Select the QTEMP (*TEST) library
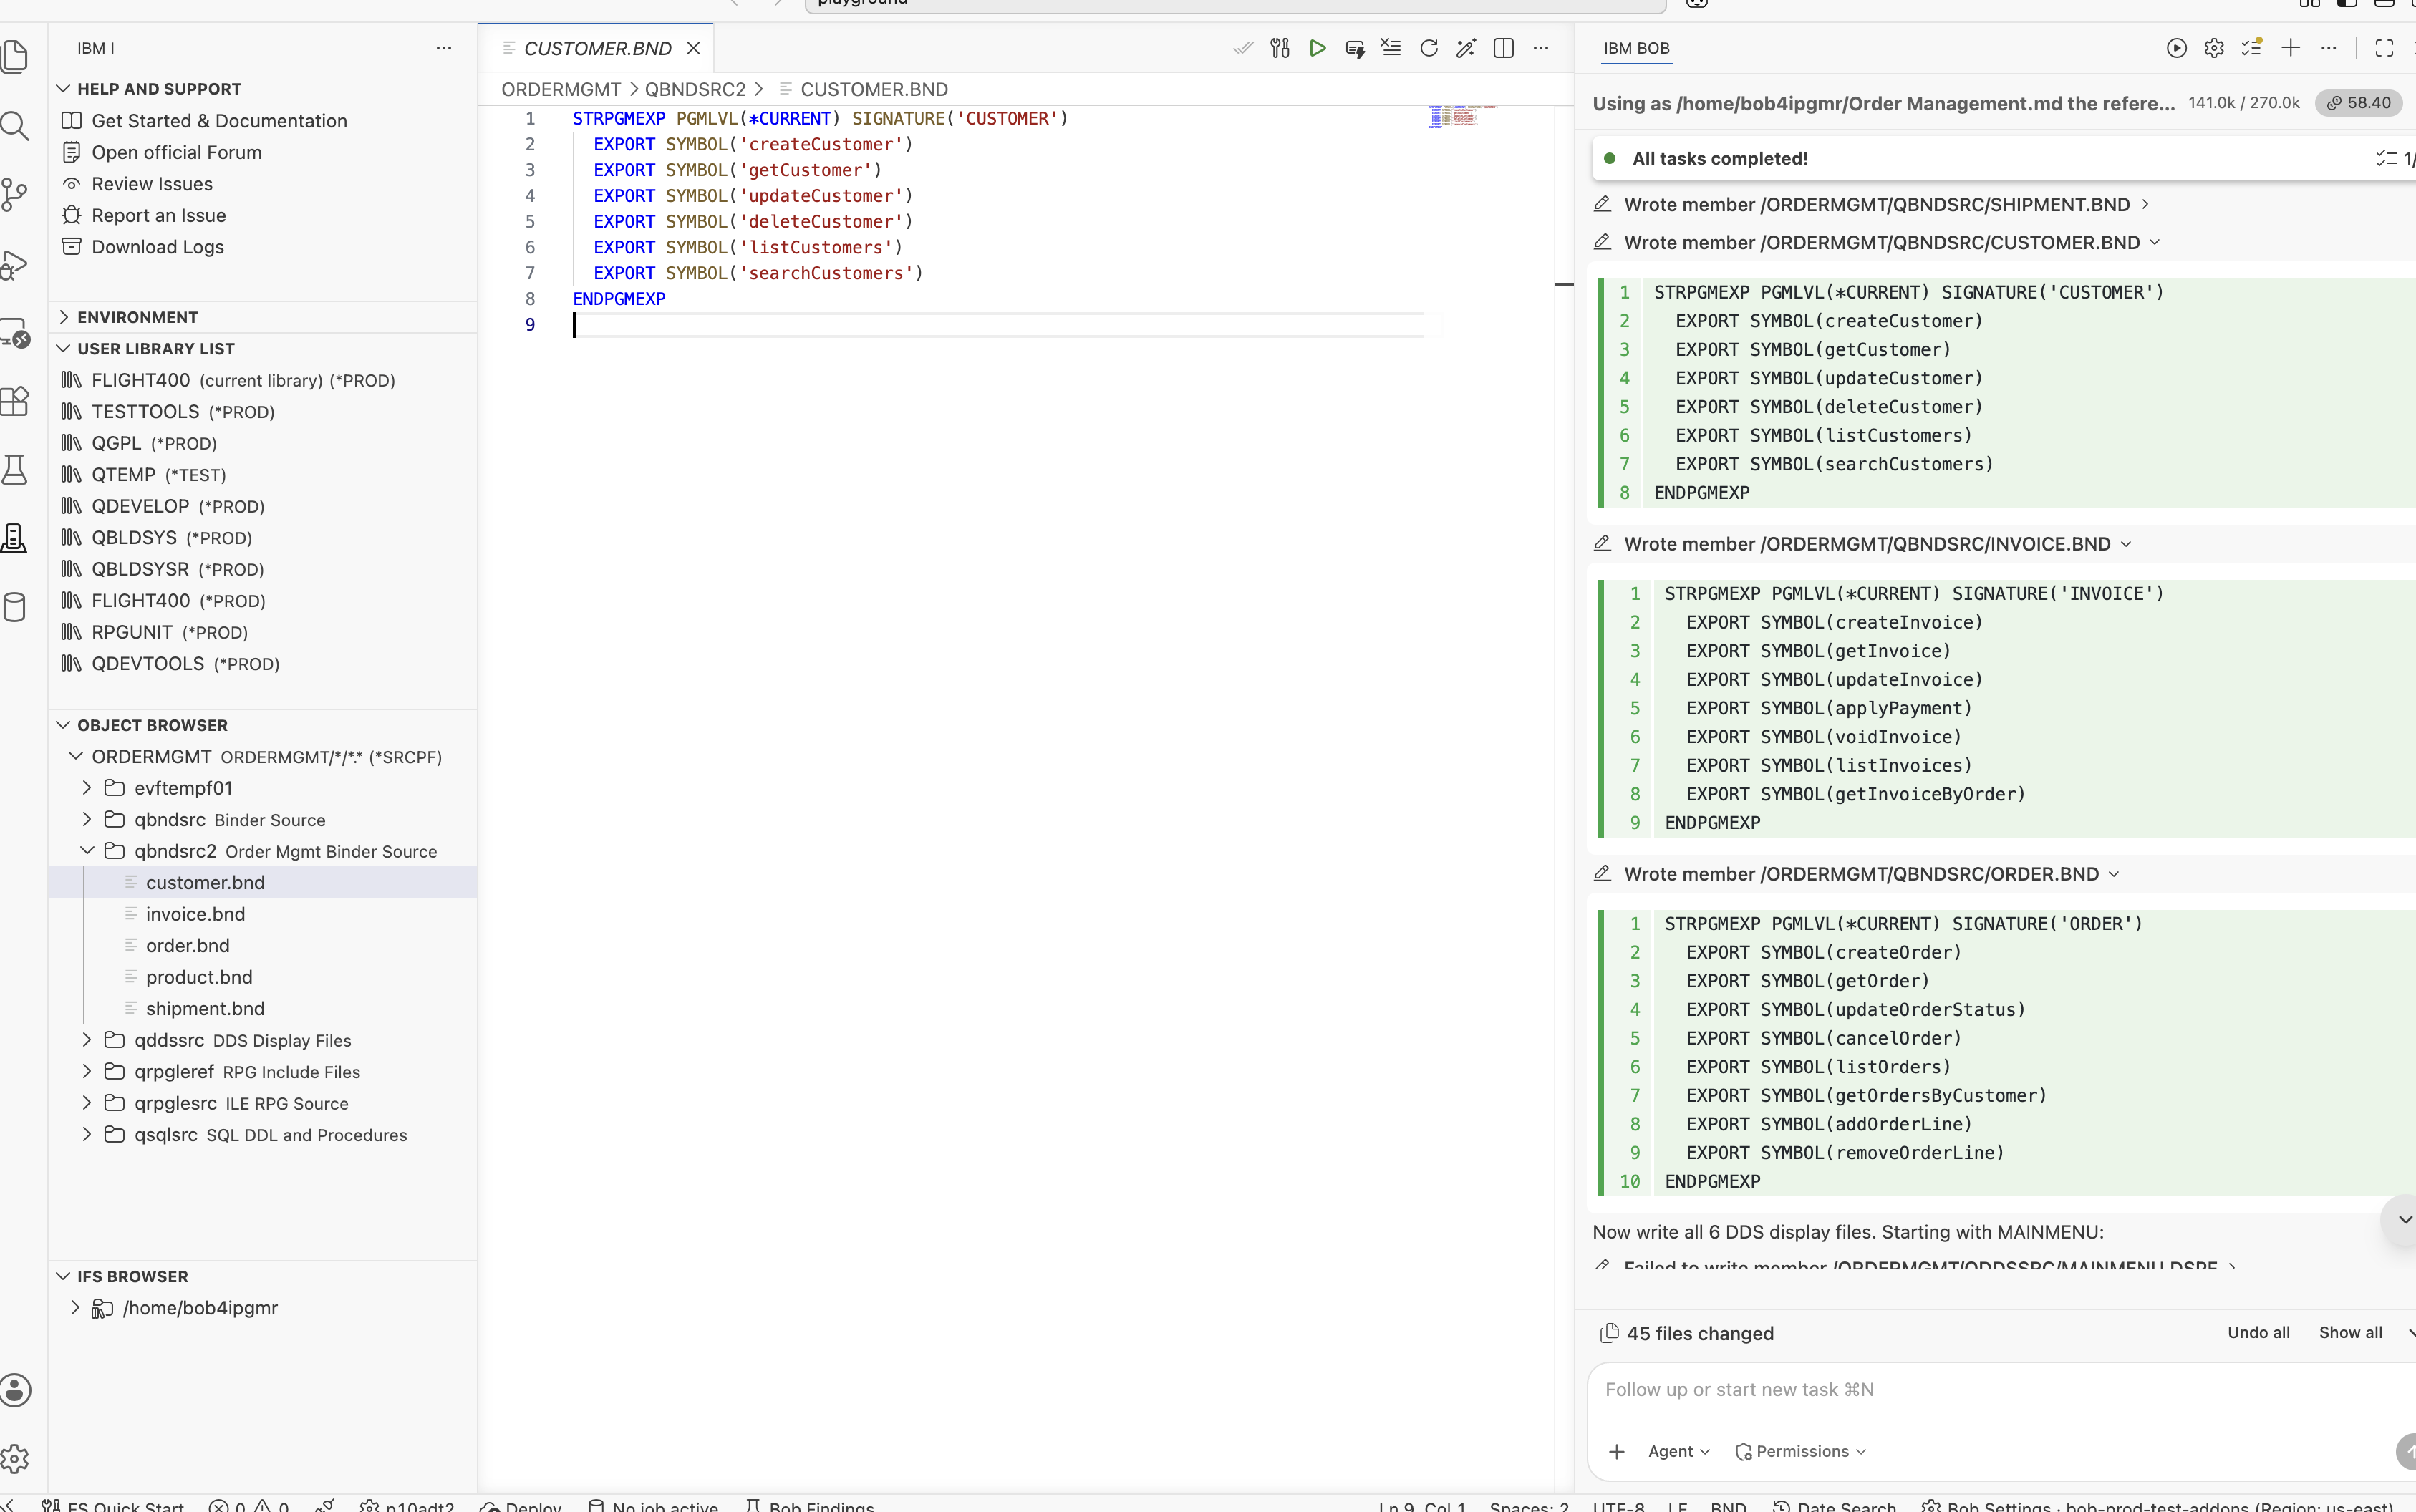Image resolution: width=2416 pixels, height=1512 pixels. [x=159, y=475]
